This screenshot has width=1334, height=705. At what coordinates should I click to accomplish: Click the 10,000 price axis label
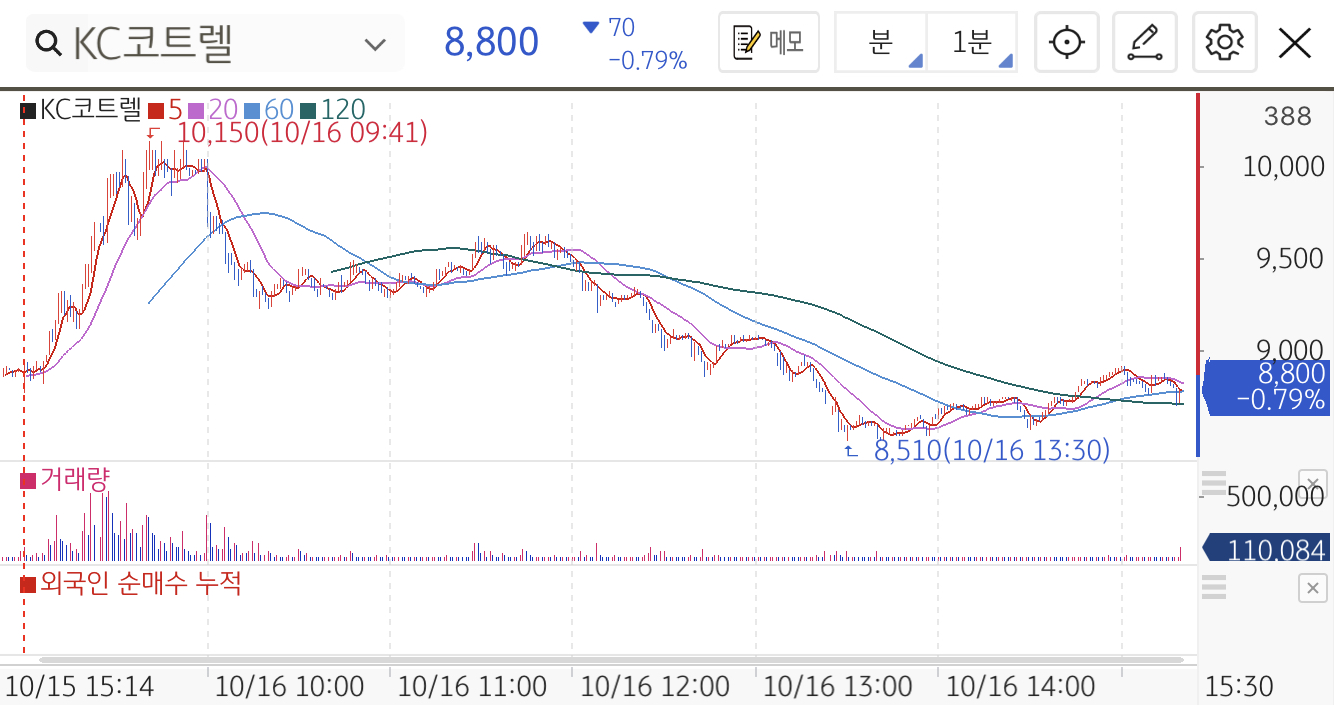click(x=1283, y=166)
